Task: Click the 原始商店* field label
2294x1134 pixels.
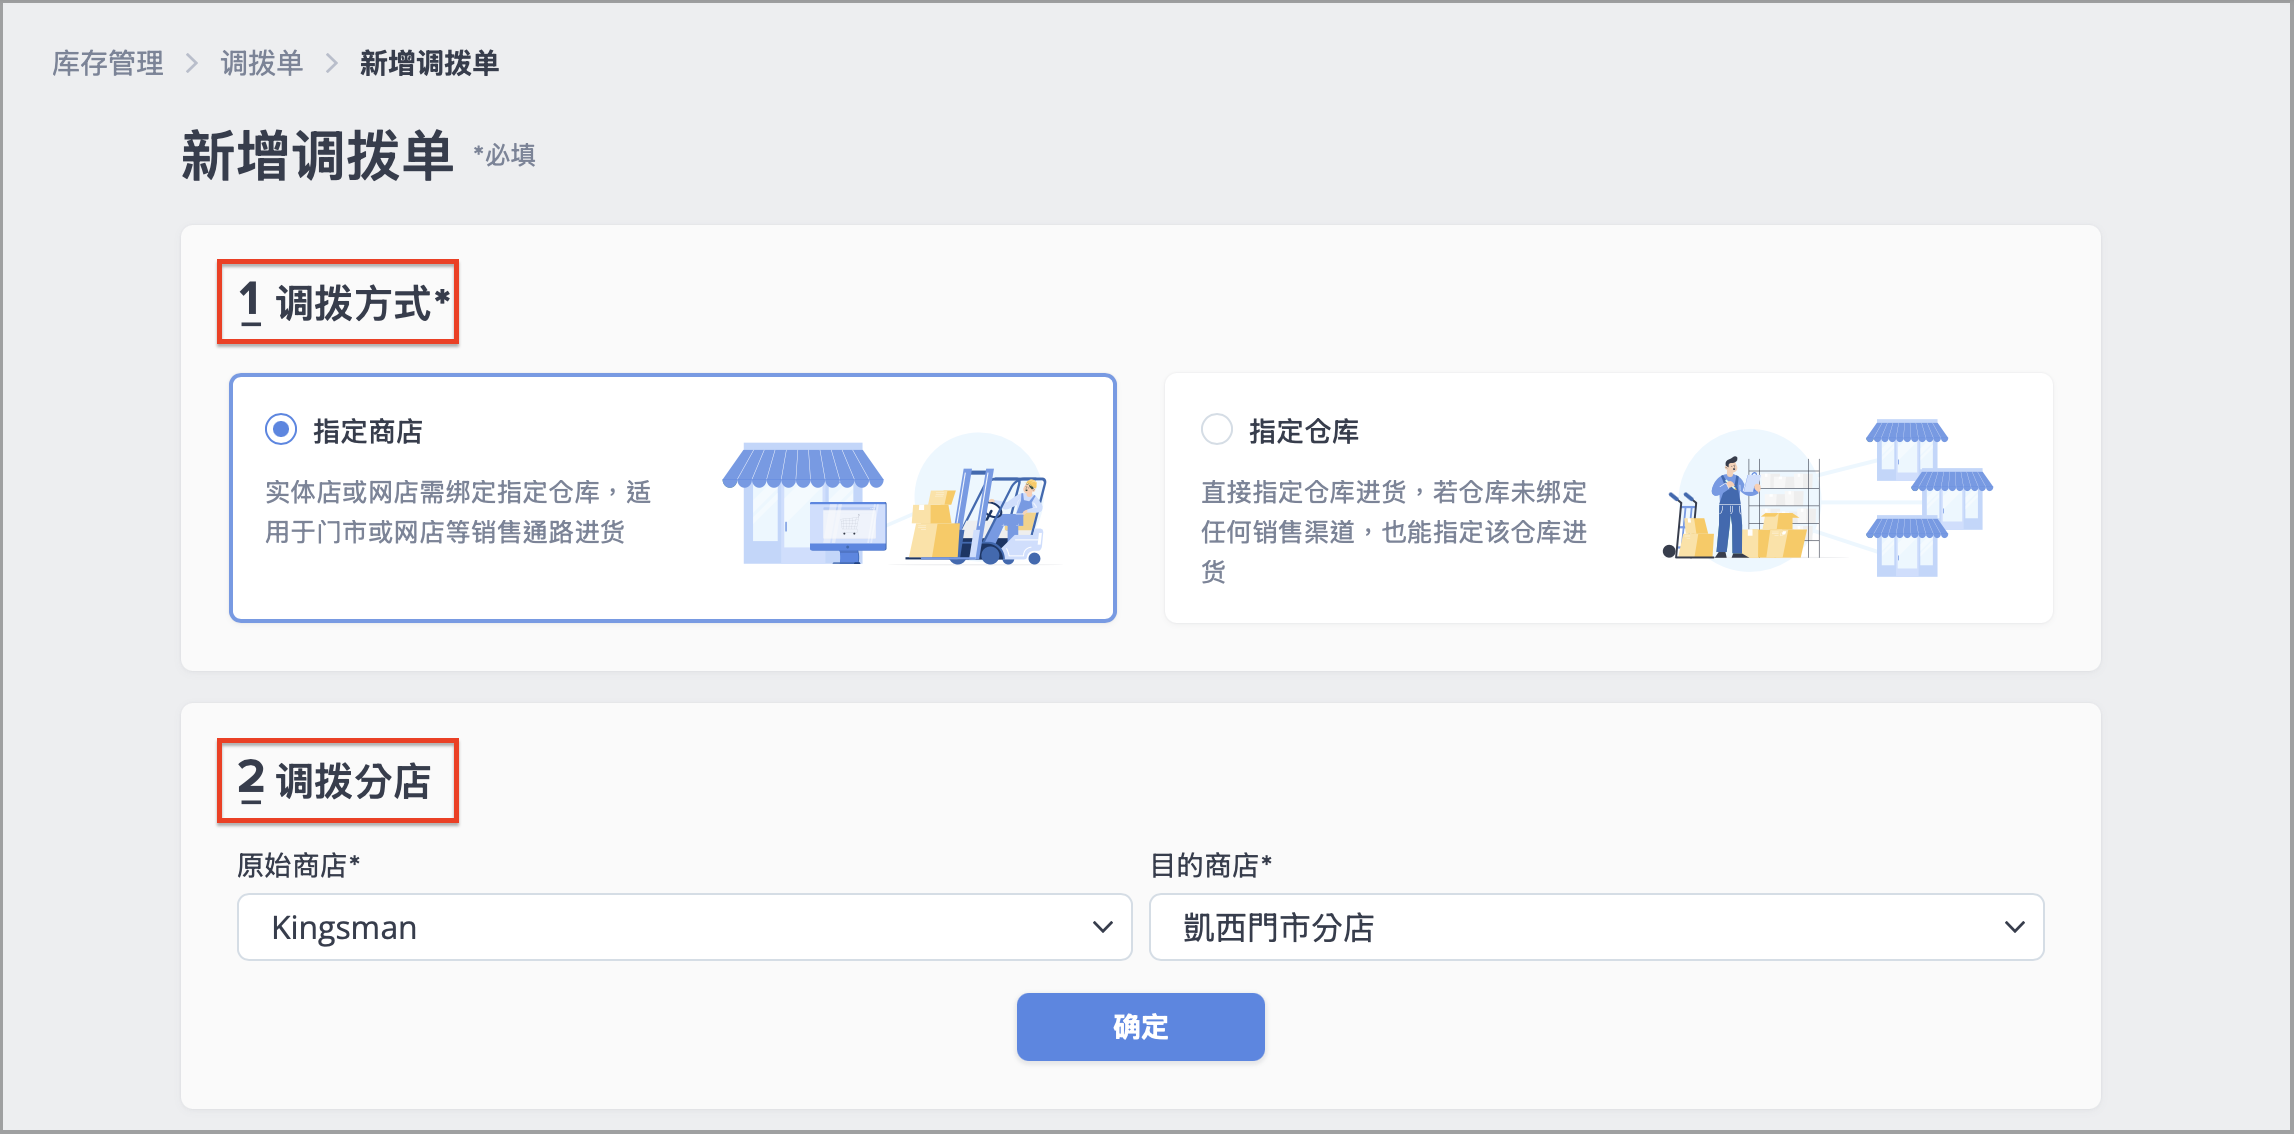Action: click(x=299, y=865)
